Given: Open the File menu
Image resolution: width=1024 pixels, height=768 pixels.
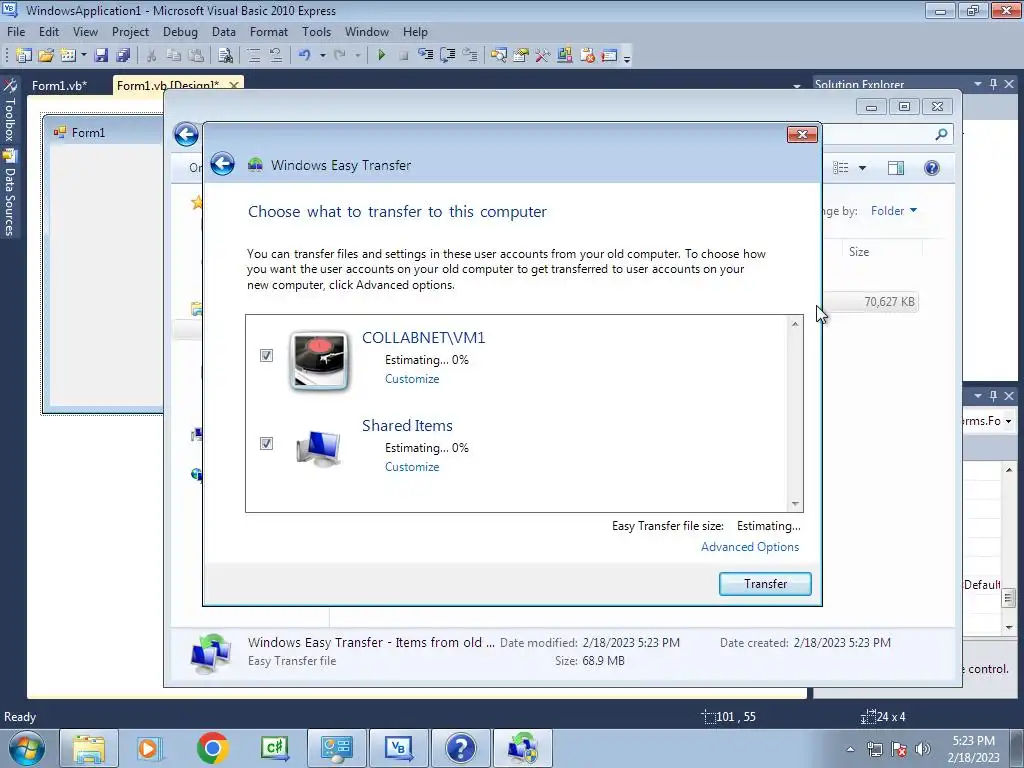Looking at the screenshot, I should [16, 32].
